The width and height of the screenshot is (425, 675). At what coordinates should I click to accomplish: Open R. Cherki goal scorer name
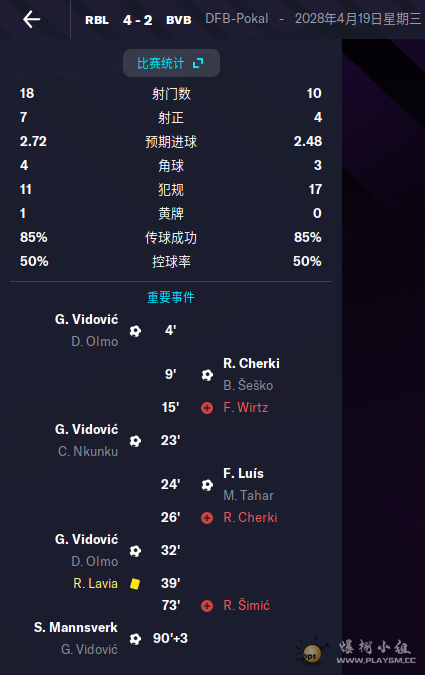tap(251, 363)
